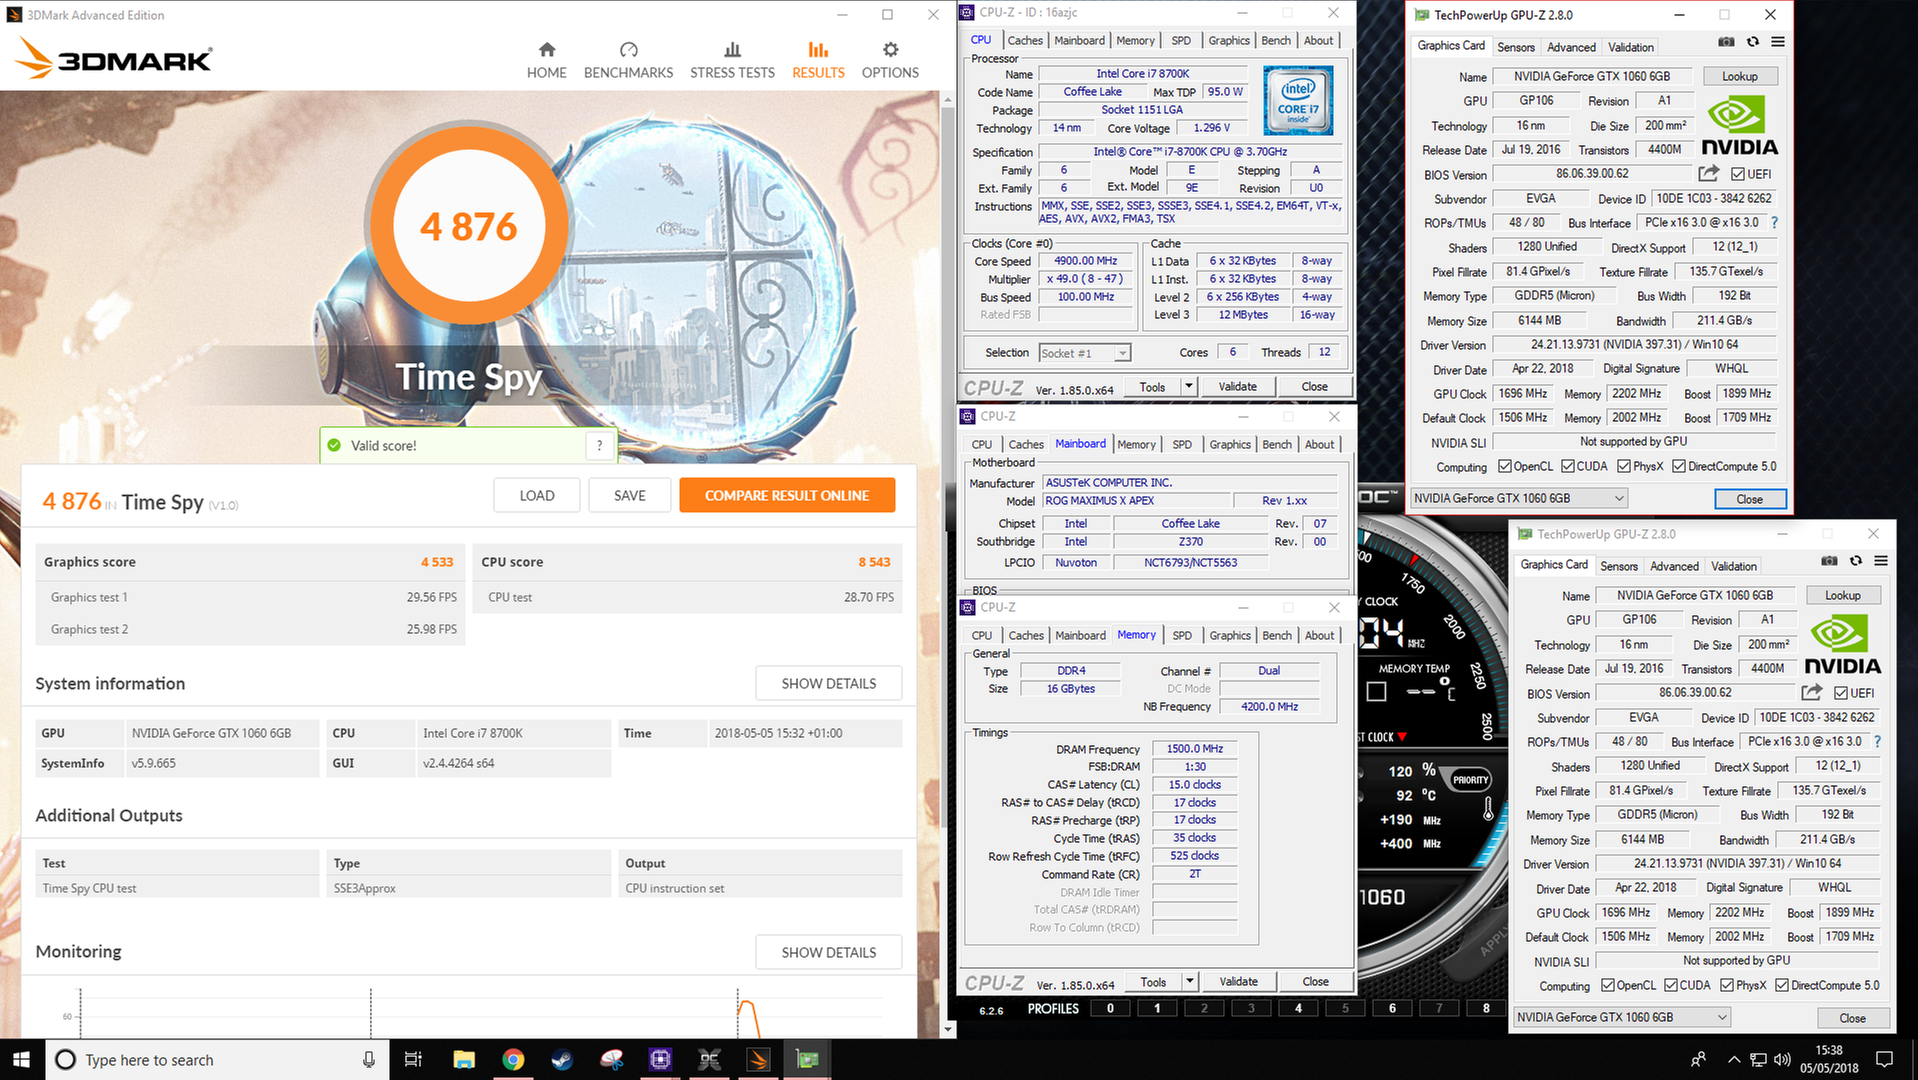
Task: Click BIOS export icon in upper GPU-Z window
Action: pos(1709,174)
